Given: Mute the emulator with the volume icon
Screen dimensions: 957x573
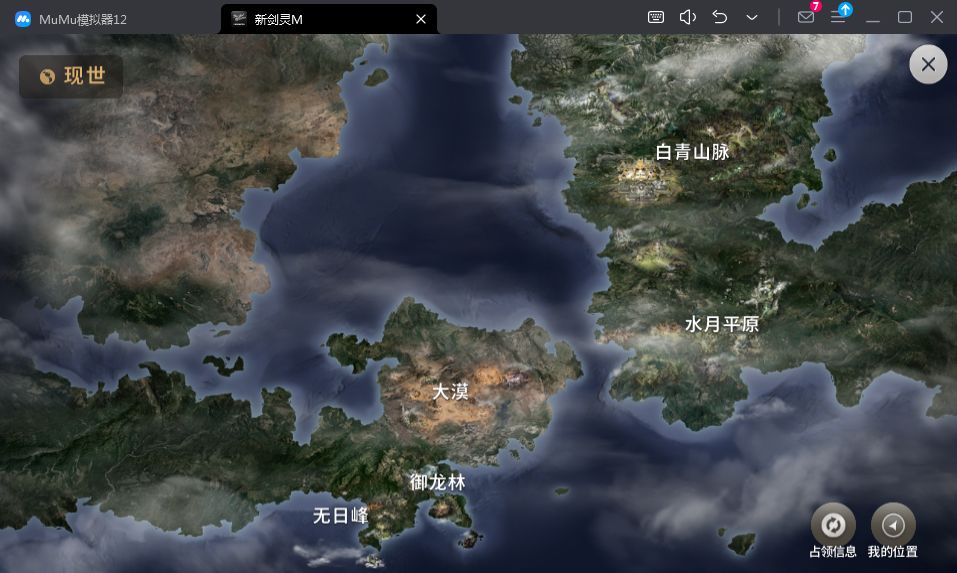Looking at the screenshot, I should [x=687, y=17].
